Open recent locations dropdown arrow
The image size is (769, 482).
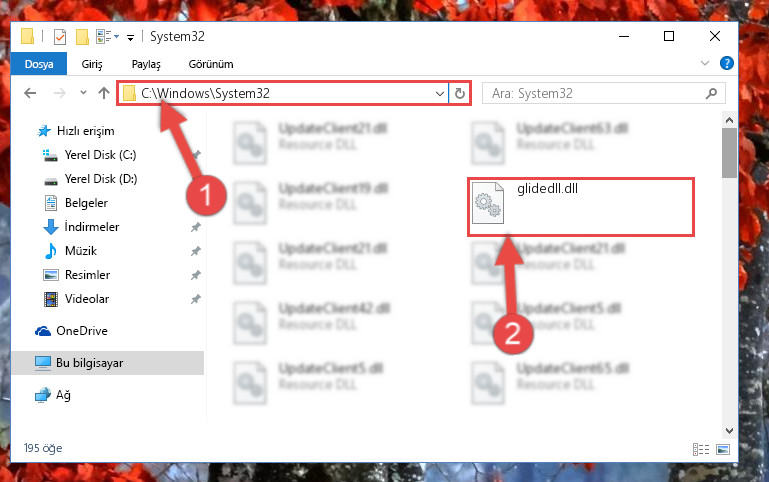[83, 93]
